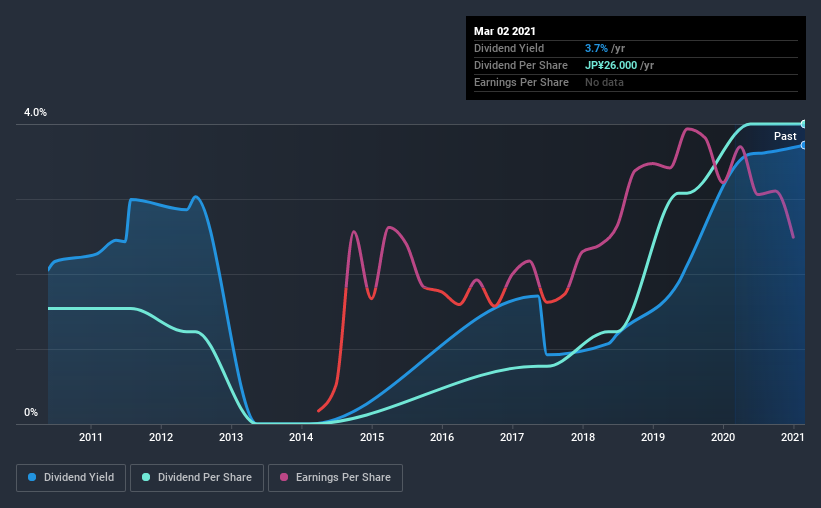Toggle the Dividend Yield legend button
The image size is (821, 508).
(71, 478)
